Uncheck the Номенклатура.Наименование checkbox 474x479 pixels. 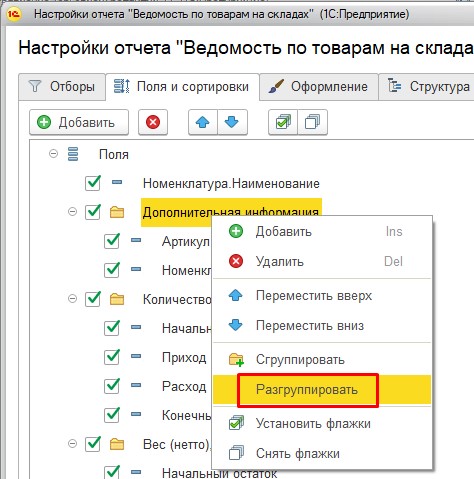93,183
